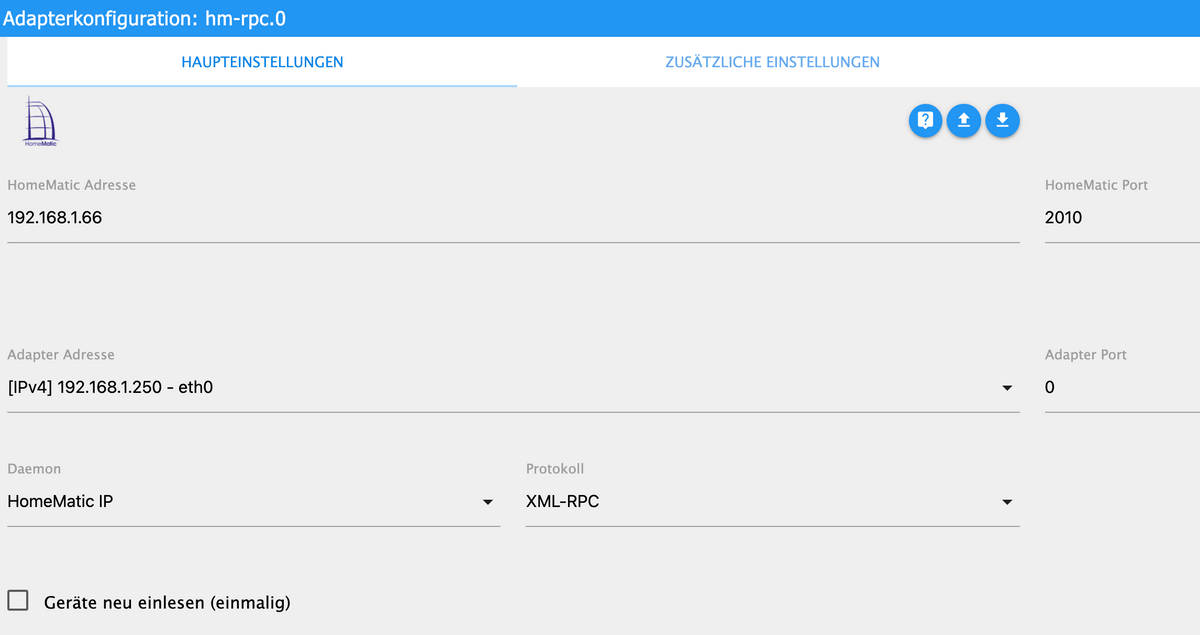Open the Protokoll dropdown showing XML-RPC
The height and width of the screenshot is (635, 1200).
[773, 502]
